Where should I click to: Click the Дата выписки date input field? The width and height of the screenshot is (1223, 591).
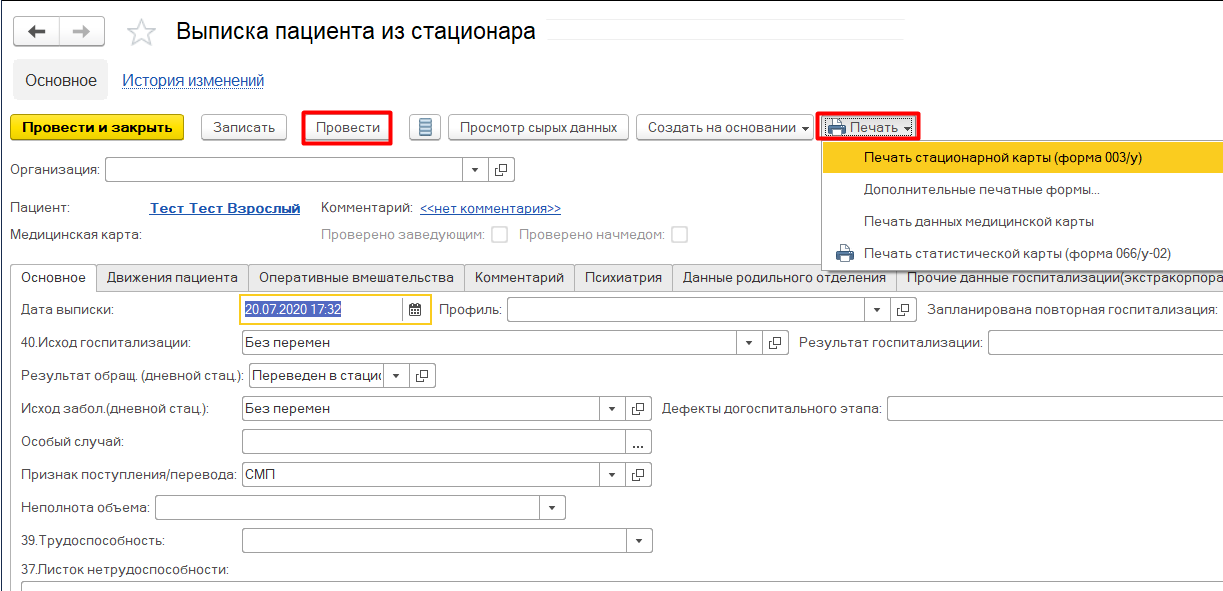point(320,310)
